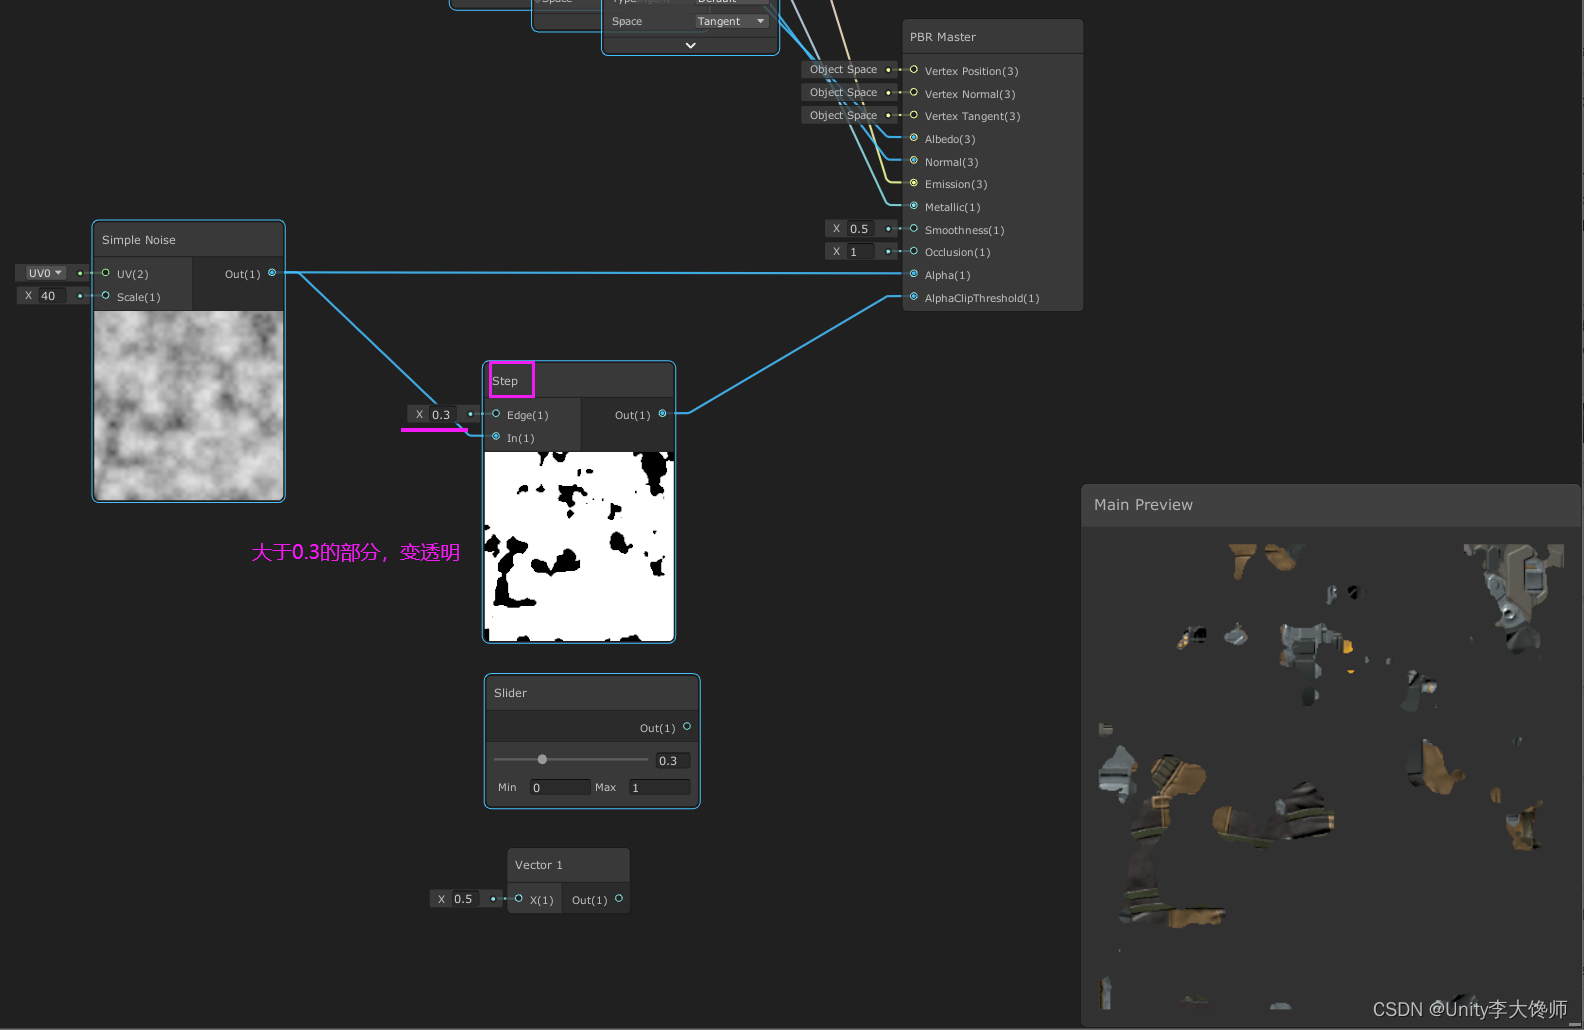This screenshot has height=1030, width=1584.
Task: Click Step node Edge(1) input port
Action: click(x=496, y=414)
